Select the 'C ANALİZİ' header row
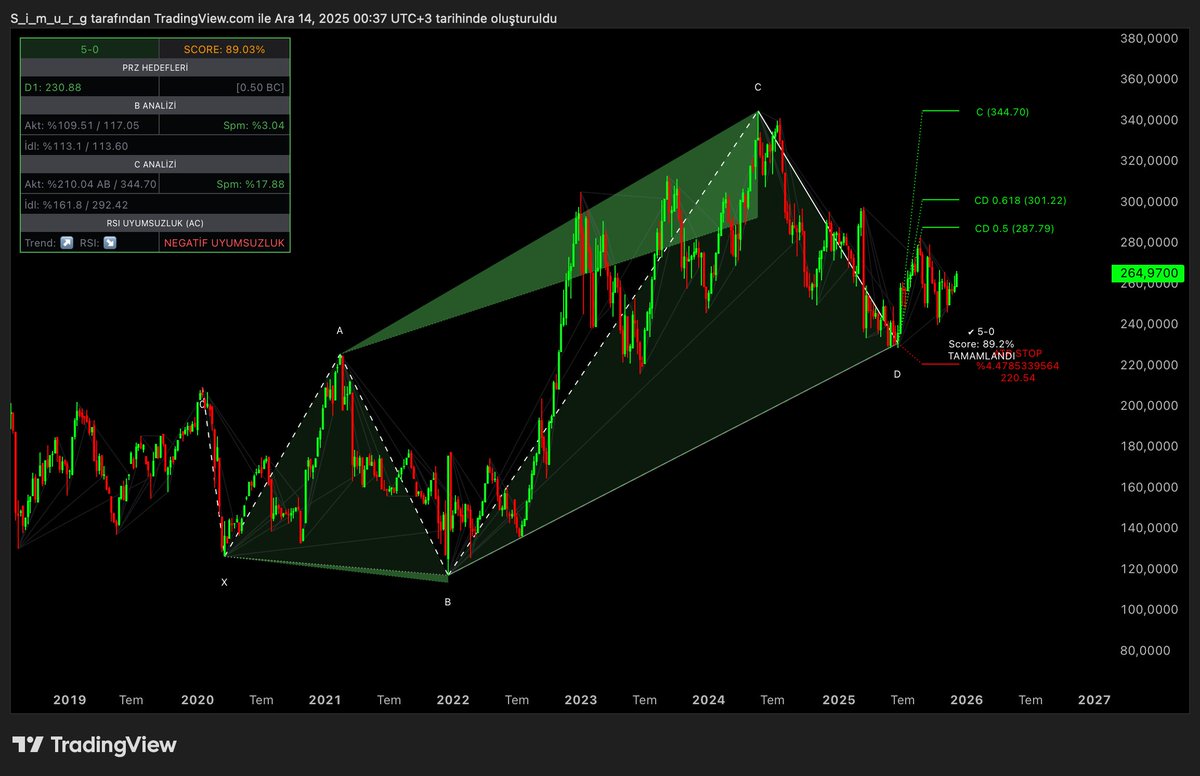Image resolution: width=1200 pixels, height=776 pixels. click(155, 165)
